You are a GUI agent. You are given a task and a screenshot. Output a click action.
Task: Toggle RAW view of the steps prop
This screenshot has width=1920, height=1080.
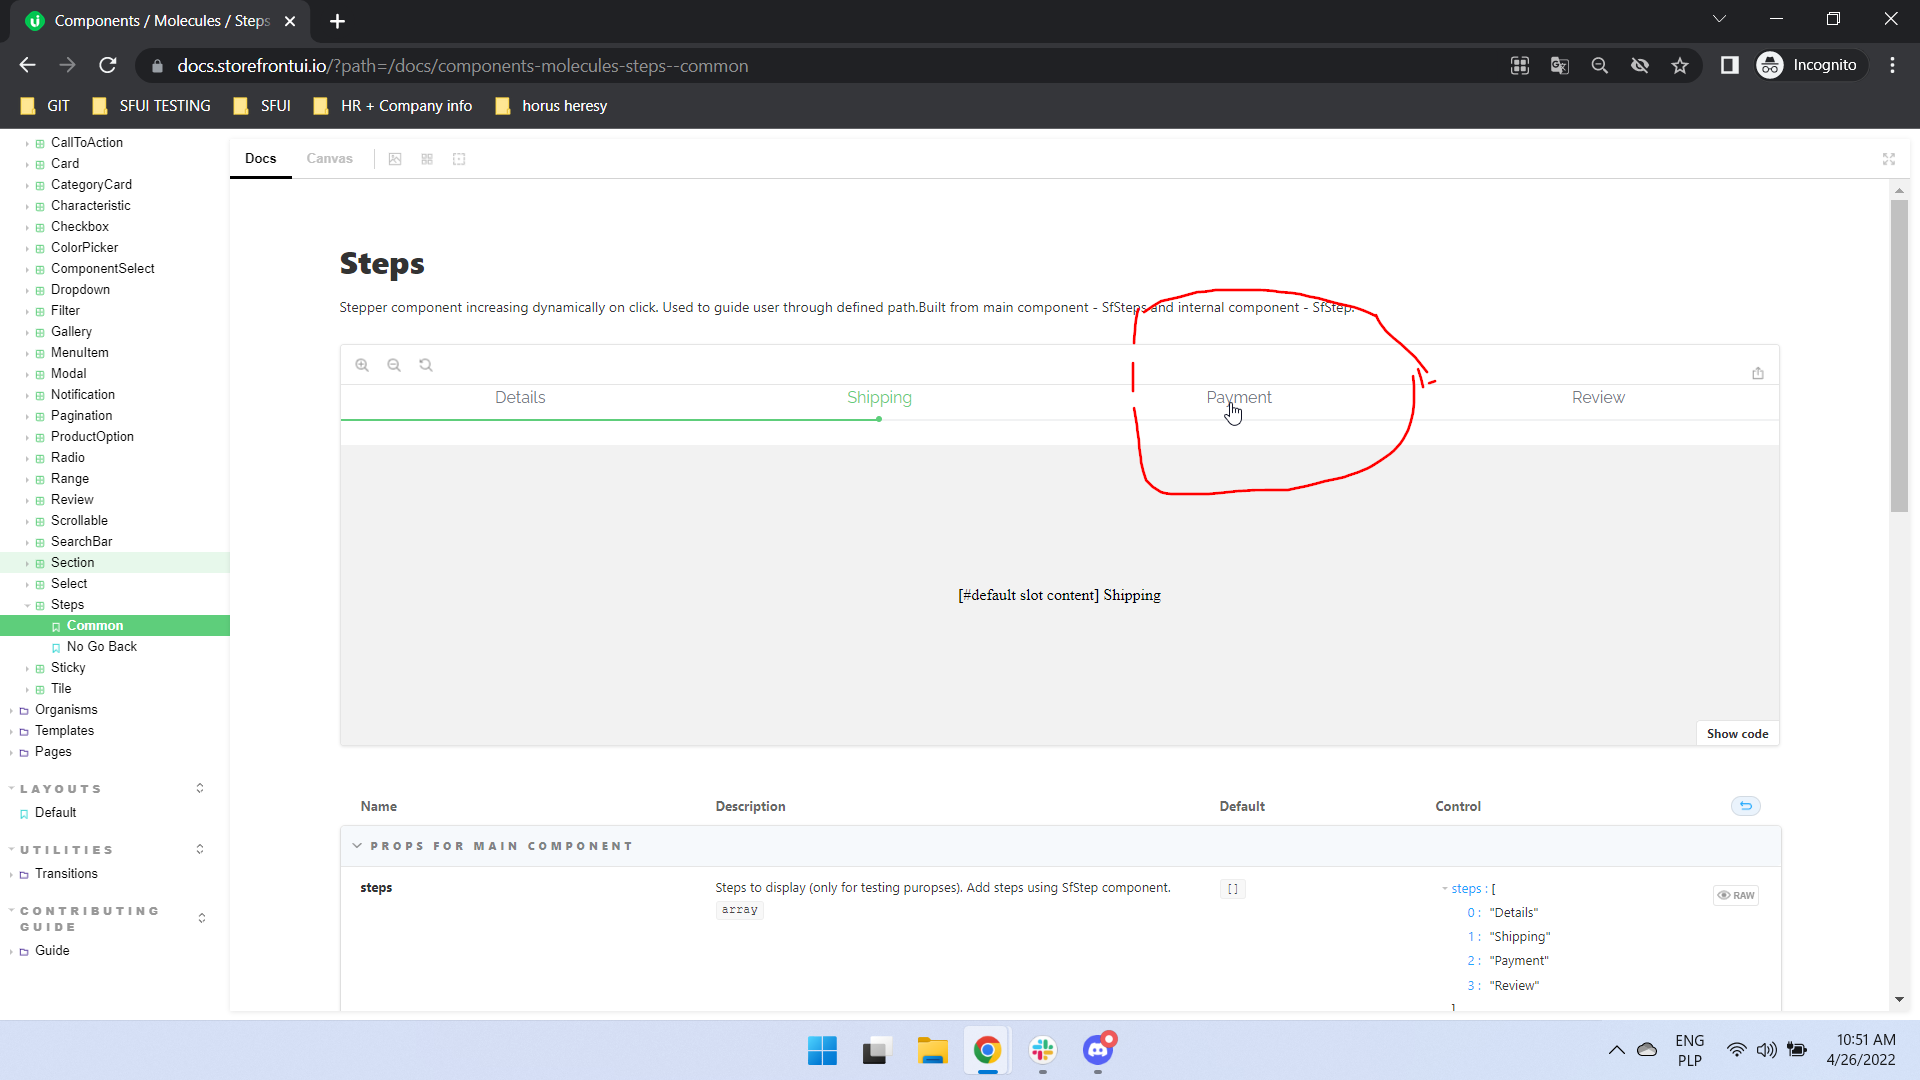(1736, 895)
